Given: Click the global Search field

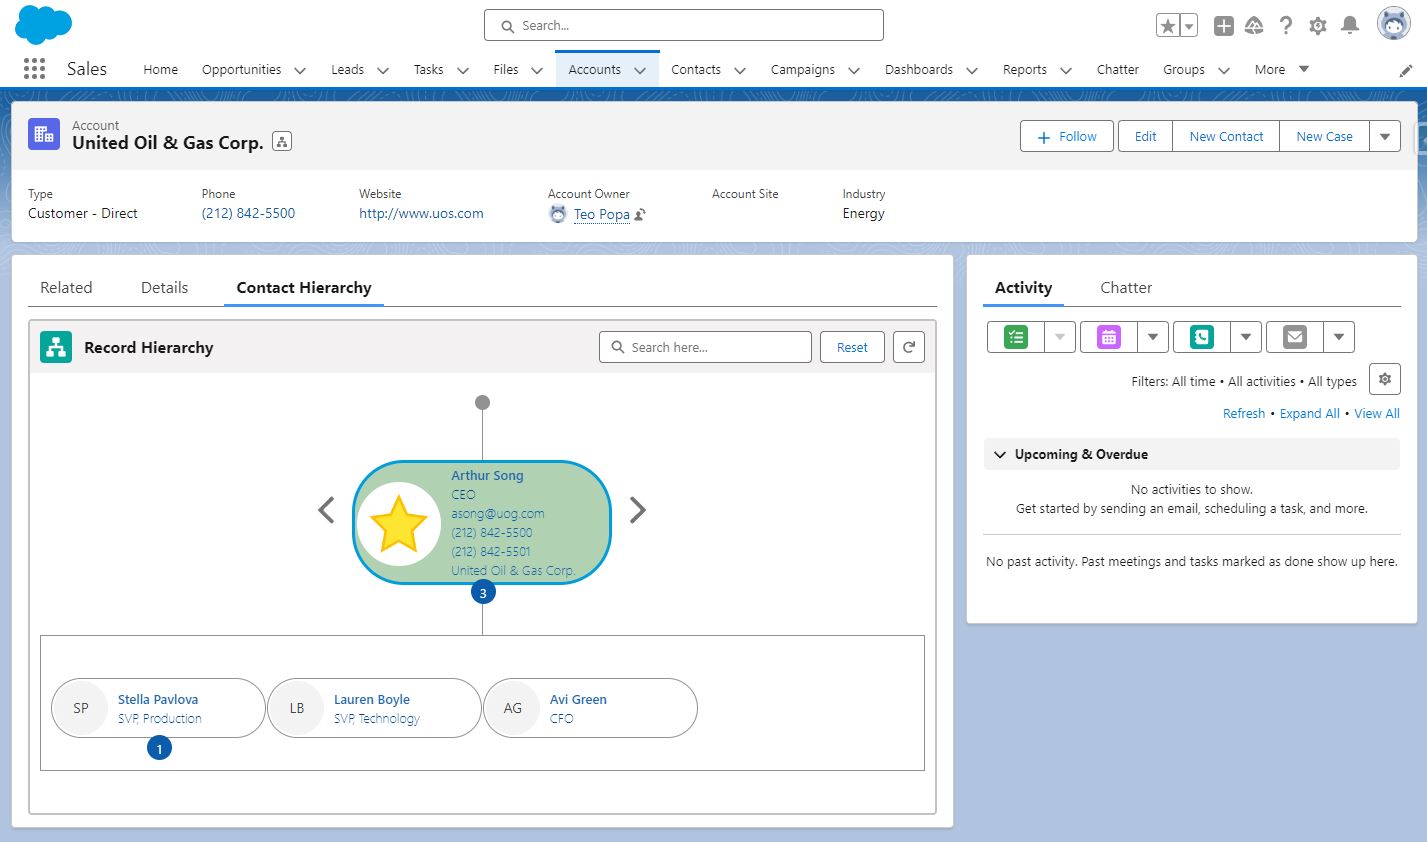Looking at the screenshot, I should (684, 25).
